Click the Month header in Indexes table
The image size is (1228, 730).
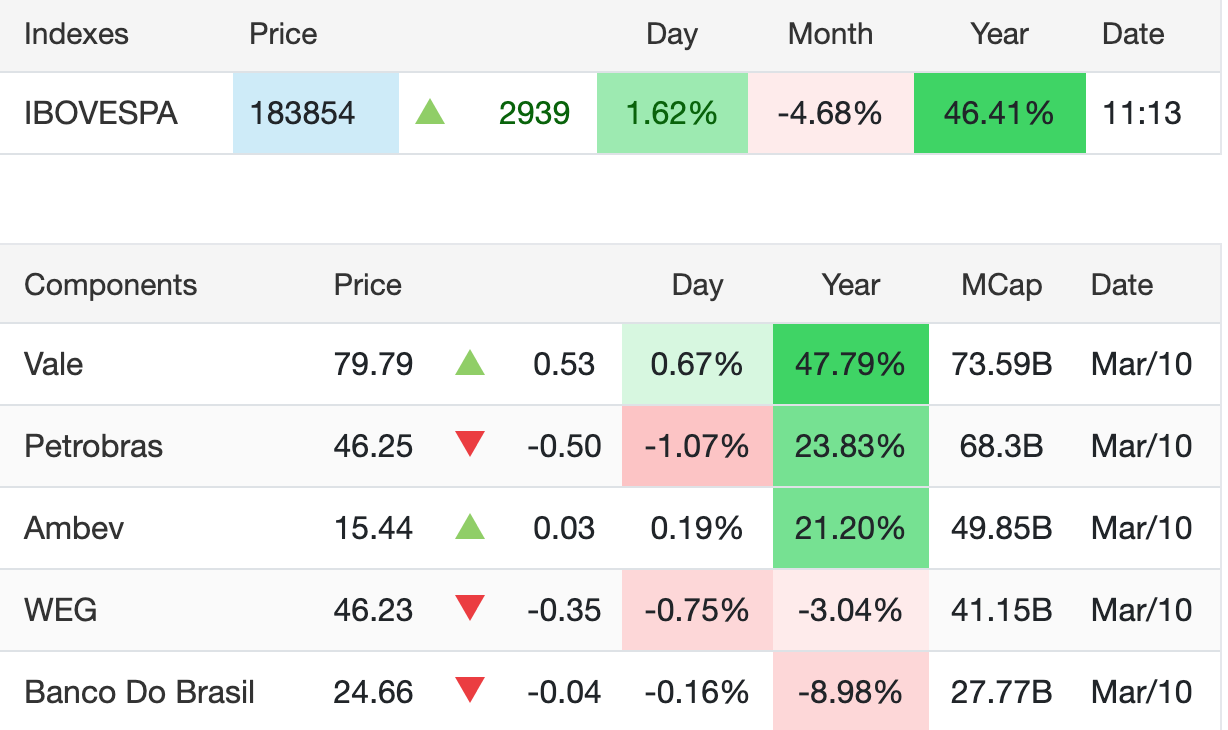(x=830, y=34)
